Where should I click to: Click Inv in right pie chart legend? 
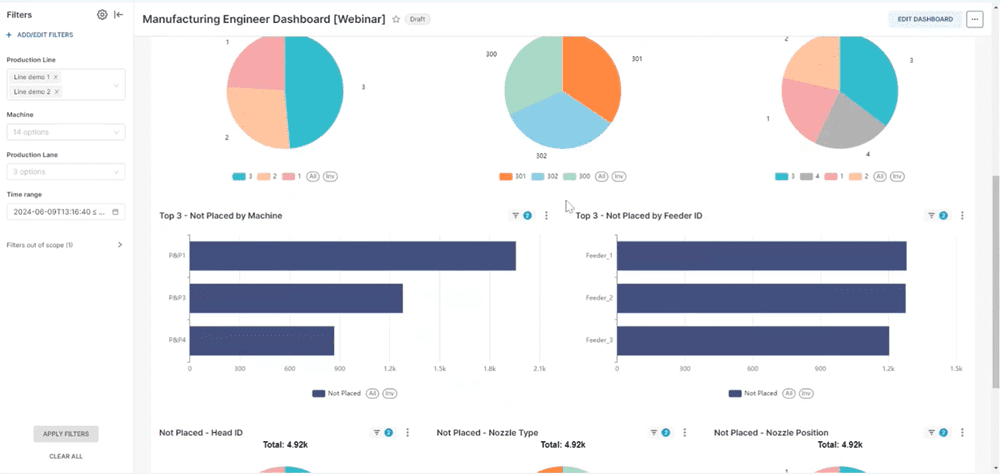pos(897,177)
